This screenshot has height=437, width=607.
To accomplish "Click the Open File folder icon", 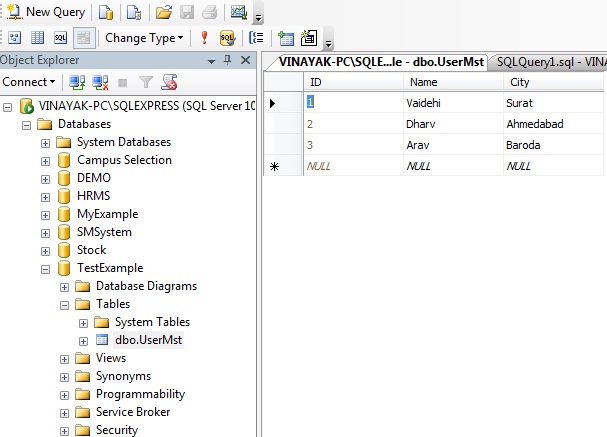I will click(x=164, y=12).
